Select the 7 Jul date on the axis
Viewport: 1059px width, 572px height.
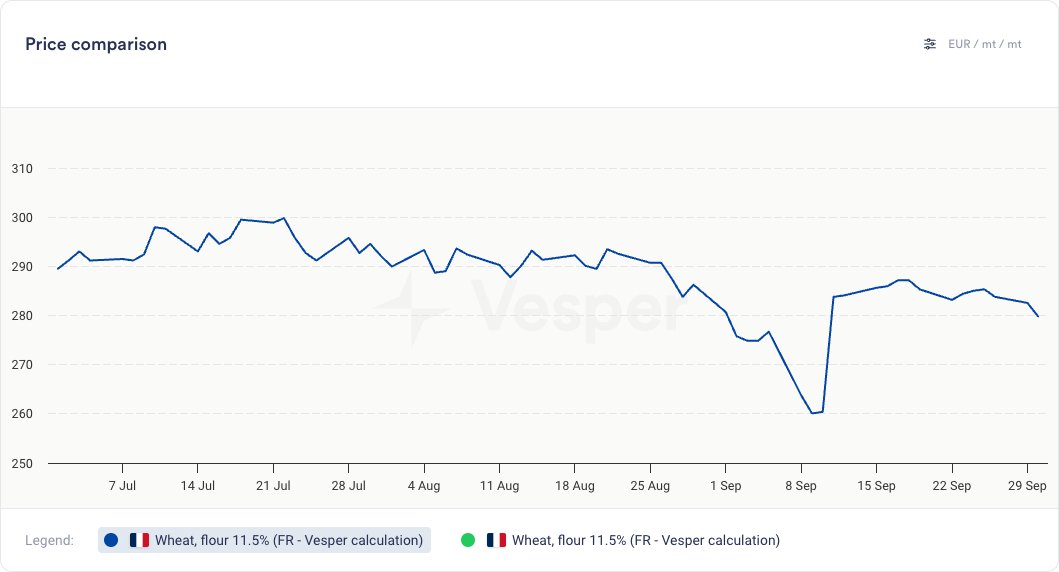pos(122,486)
